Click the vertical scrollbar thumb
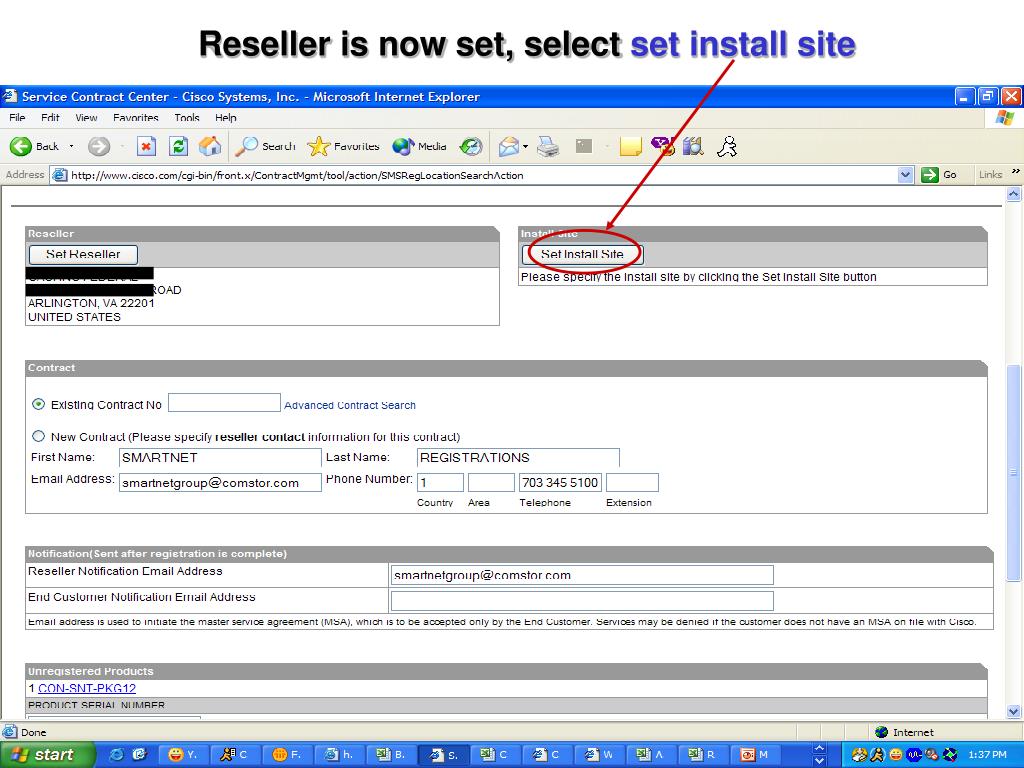 click(1014, 472)
